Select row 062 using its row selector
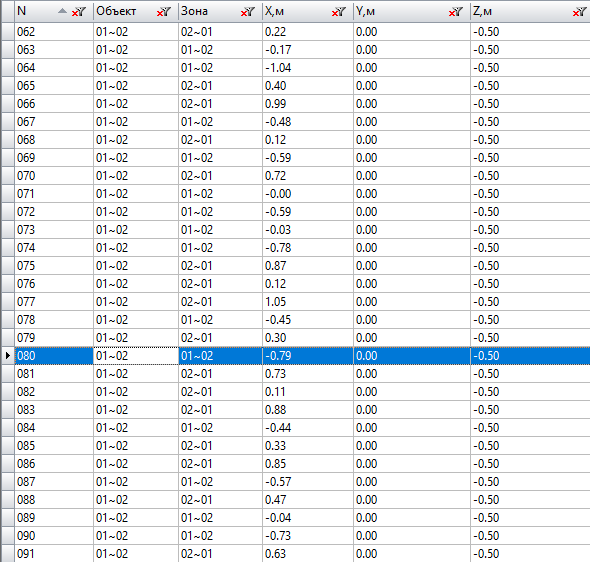The image size is (590, 562). [x=8, y=32]
